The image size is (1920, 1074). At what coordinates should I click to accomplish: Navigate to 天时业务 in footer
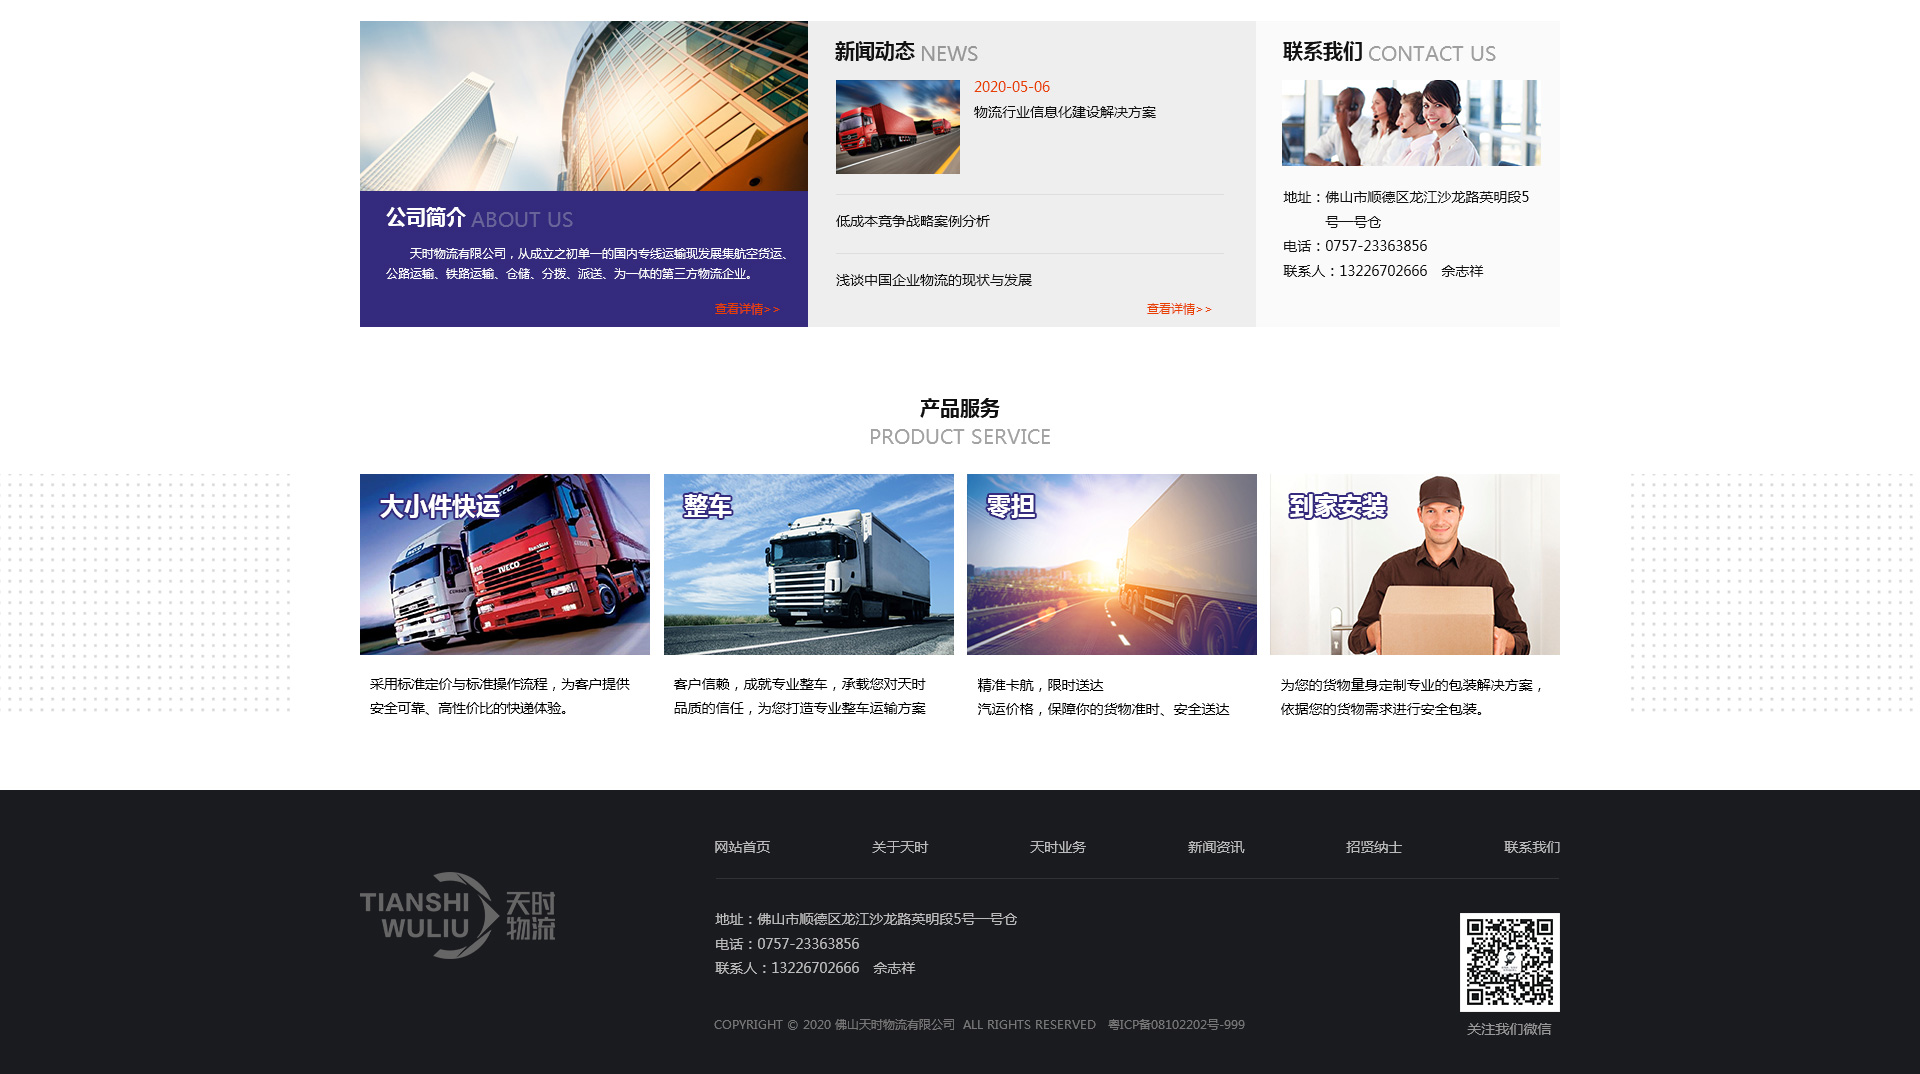[x=1058, y=847]
